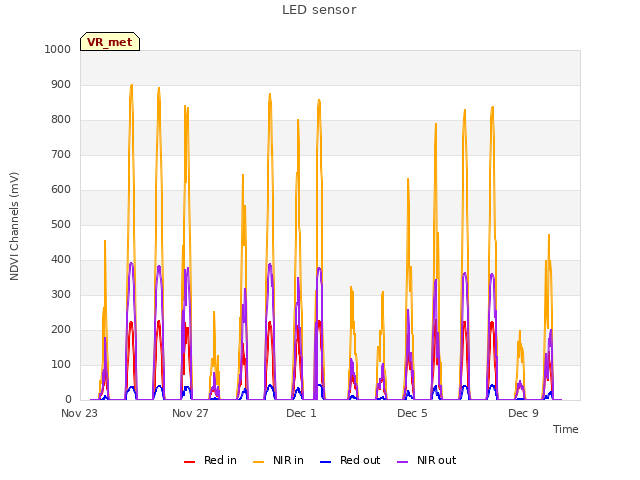Click the 500 y-axis label
The width and height of the screenshot is (640, 480).
pyautogui.click(x=61, y=224)
